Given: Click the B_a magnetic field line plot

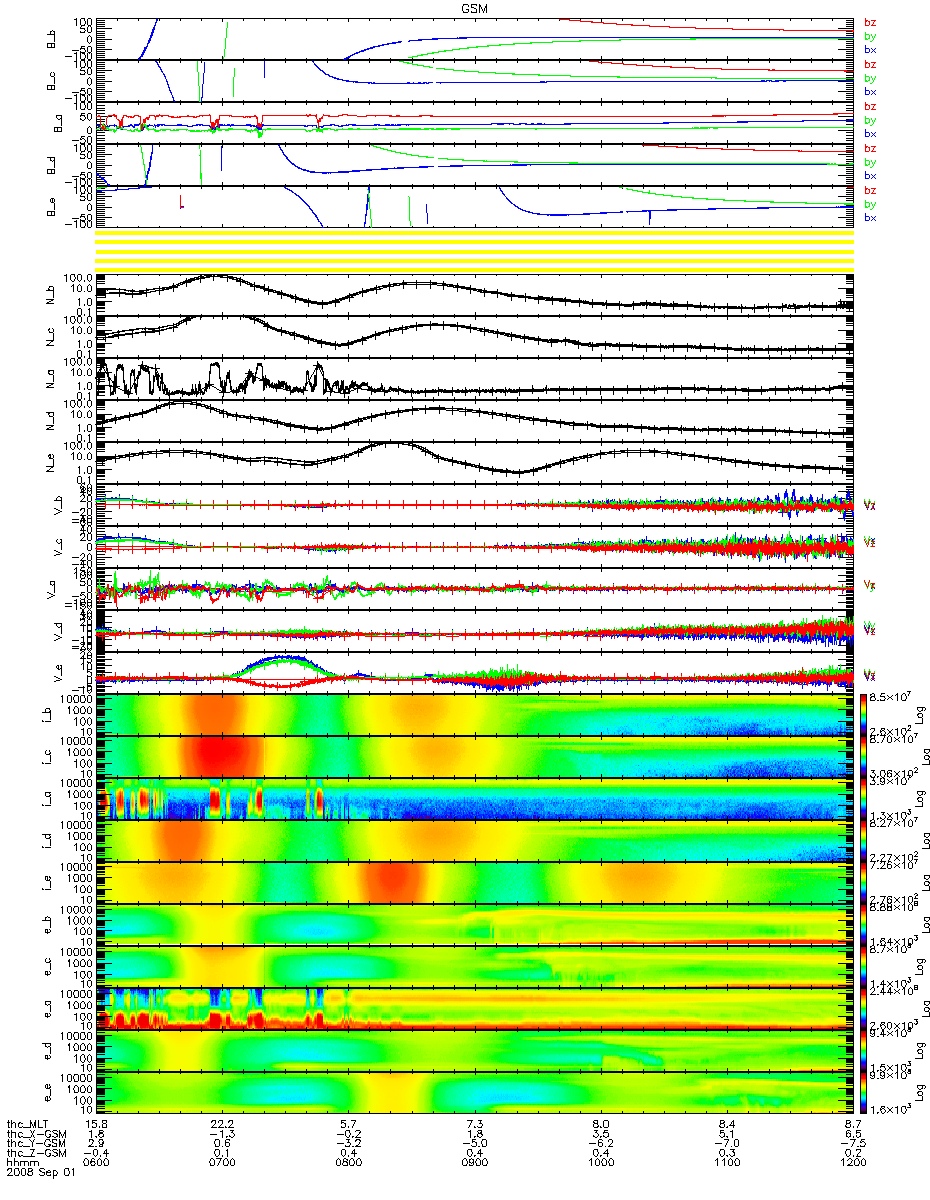Looking at the screenshot, I should (x=477, y=122).
